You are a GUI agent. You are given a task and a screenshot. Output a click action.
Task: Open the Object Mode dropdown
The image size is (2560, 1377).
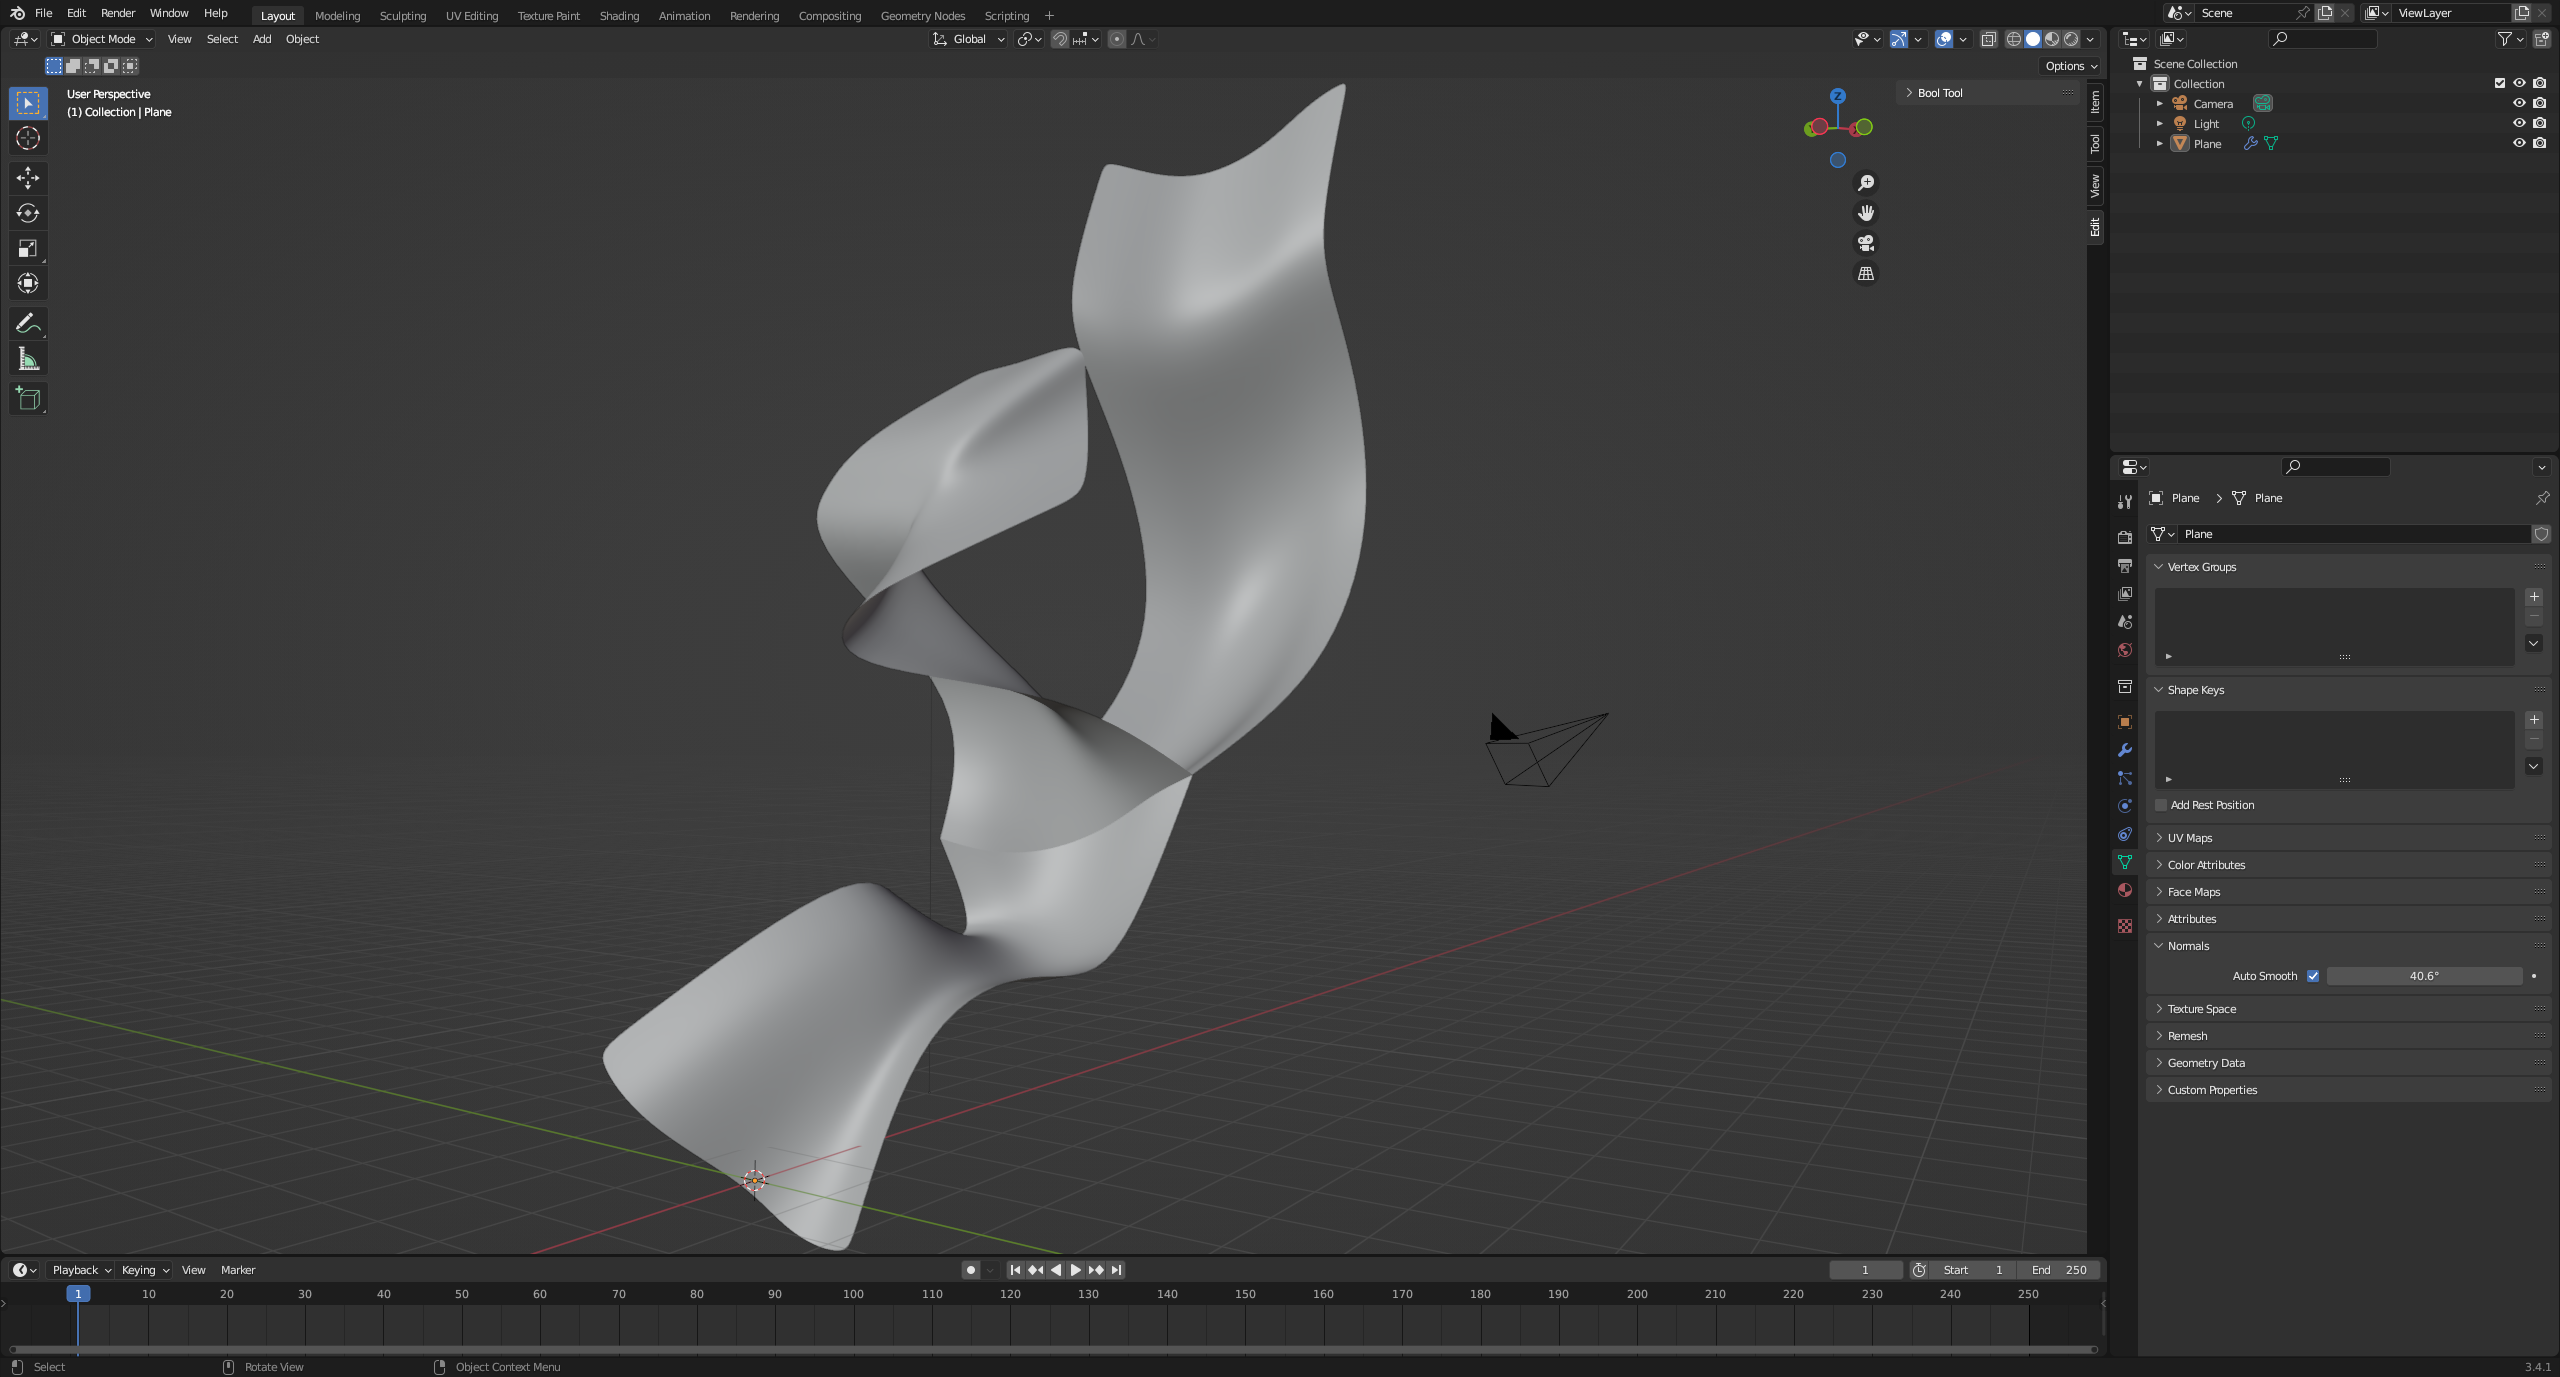(102, 39)
